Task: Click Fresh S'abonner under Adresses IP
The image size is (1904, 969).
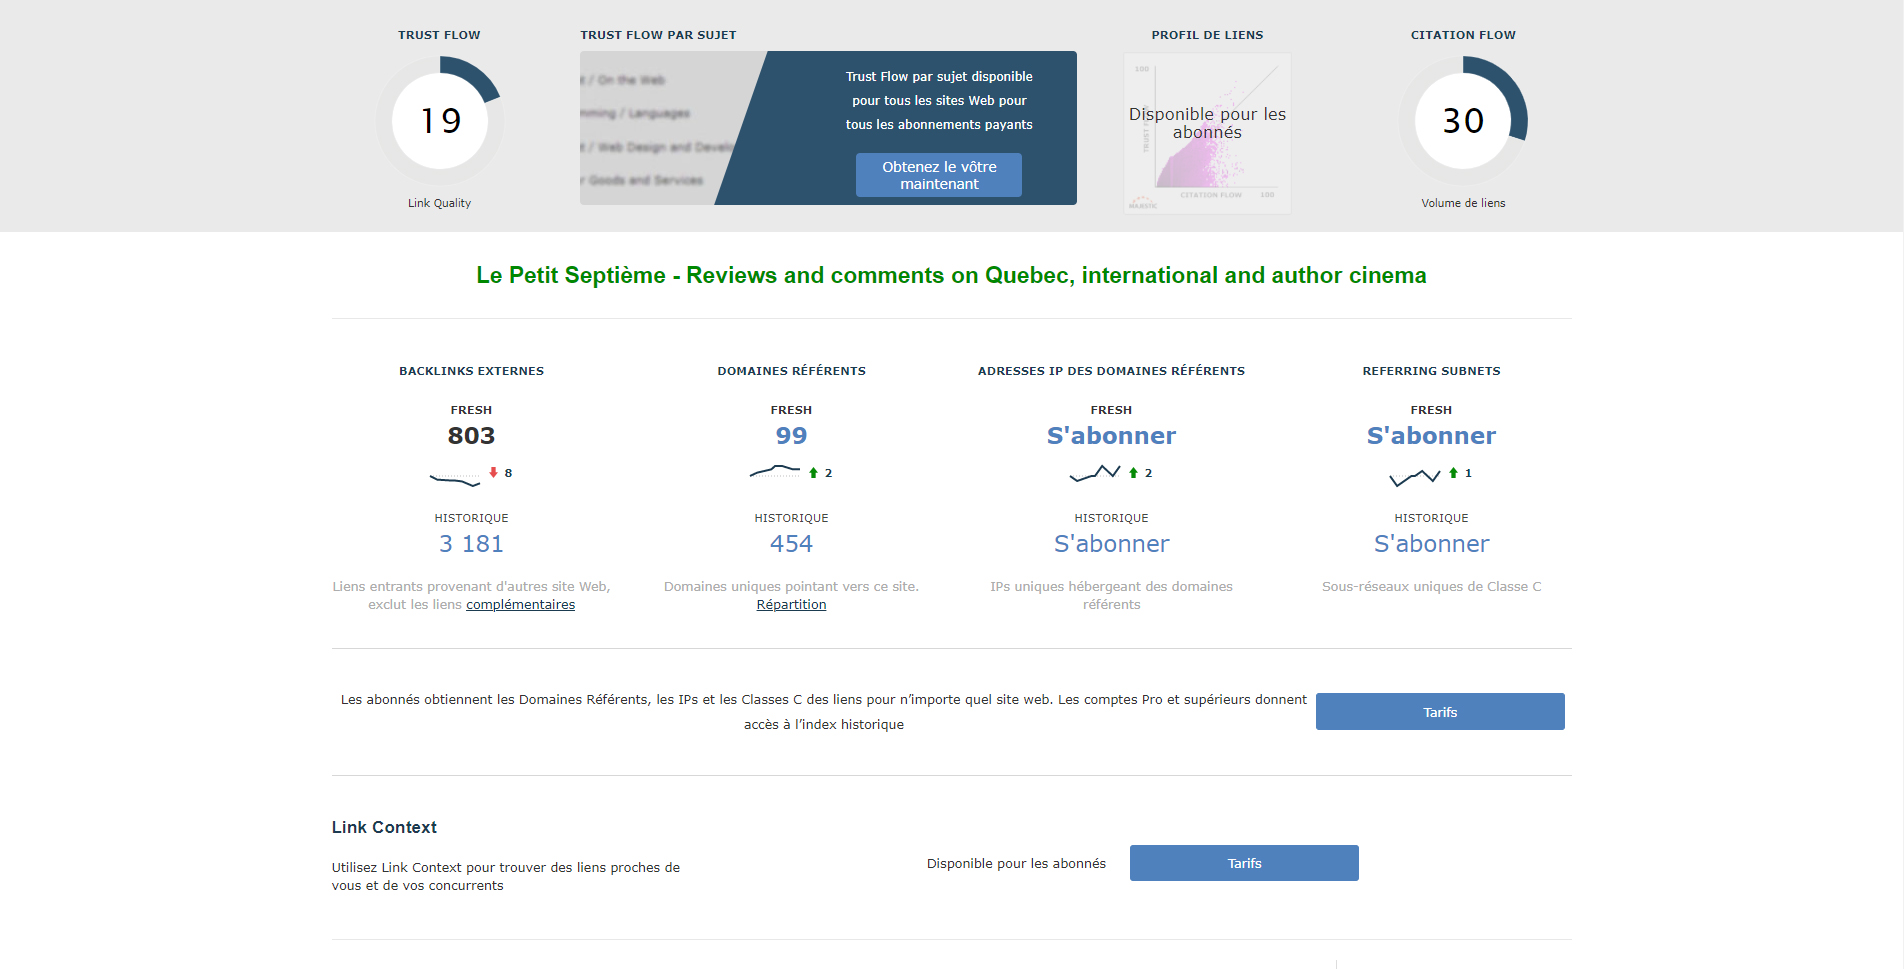Action: tap(1111, 436)
